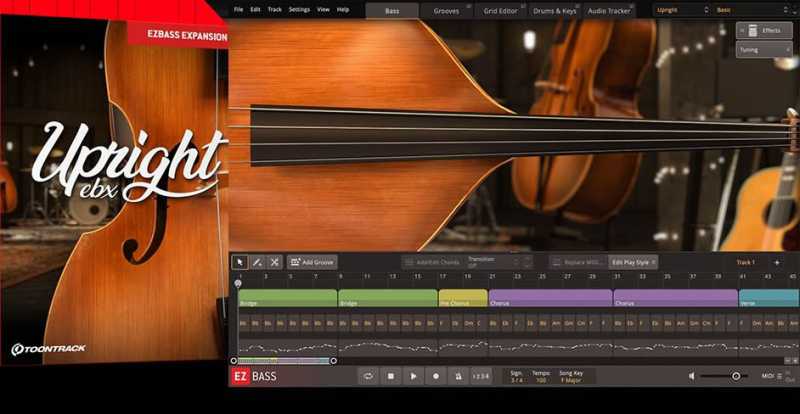
Task: Click the transport stop button
Action: tap(390, 376)
